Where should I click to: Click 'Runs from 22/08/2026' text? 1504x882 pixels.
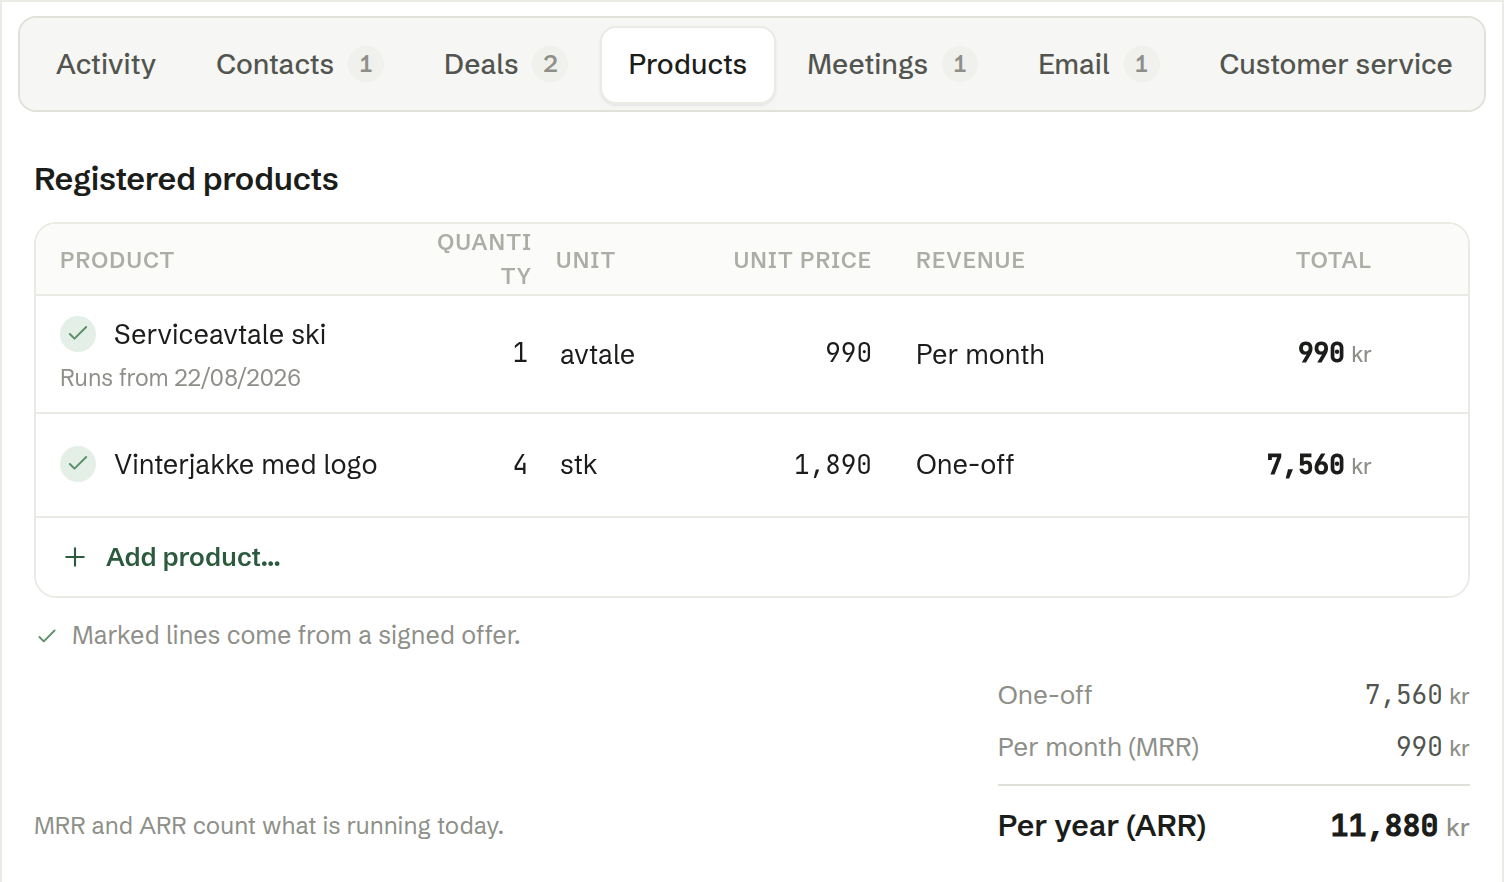[x=180, y=378]
